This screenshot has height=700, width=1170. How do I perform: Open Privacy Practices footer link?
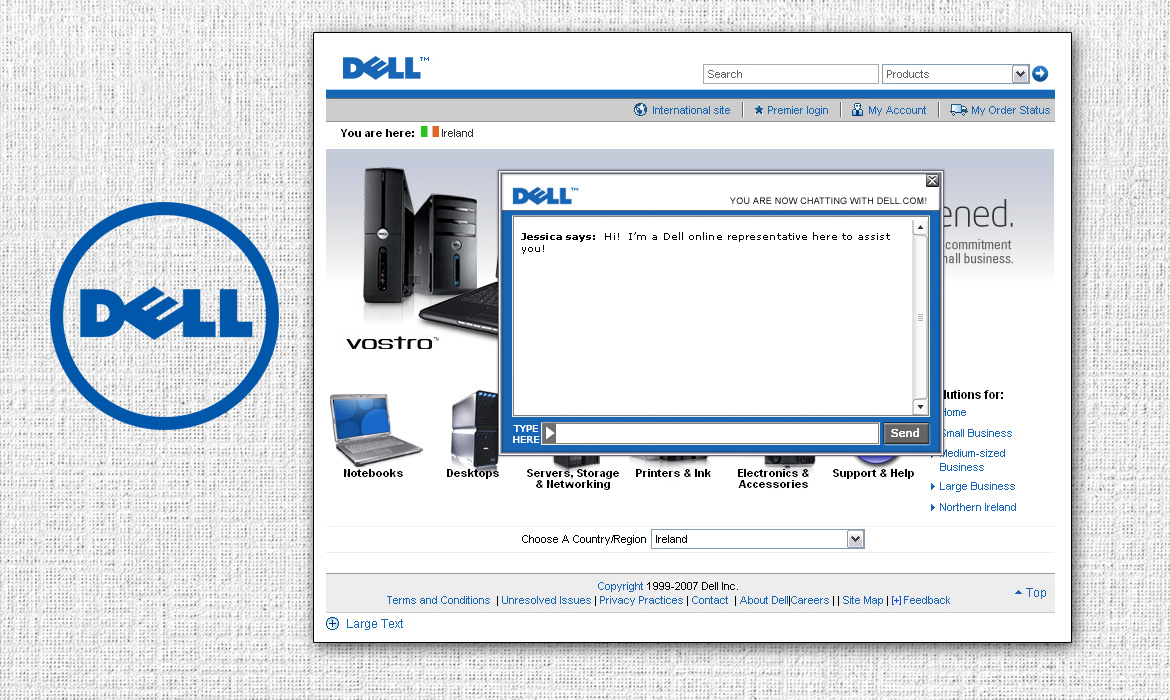pos(641,600)
